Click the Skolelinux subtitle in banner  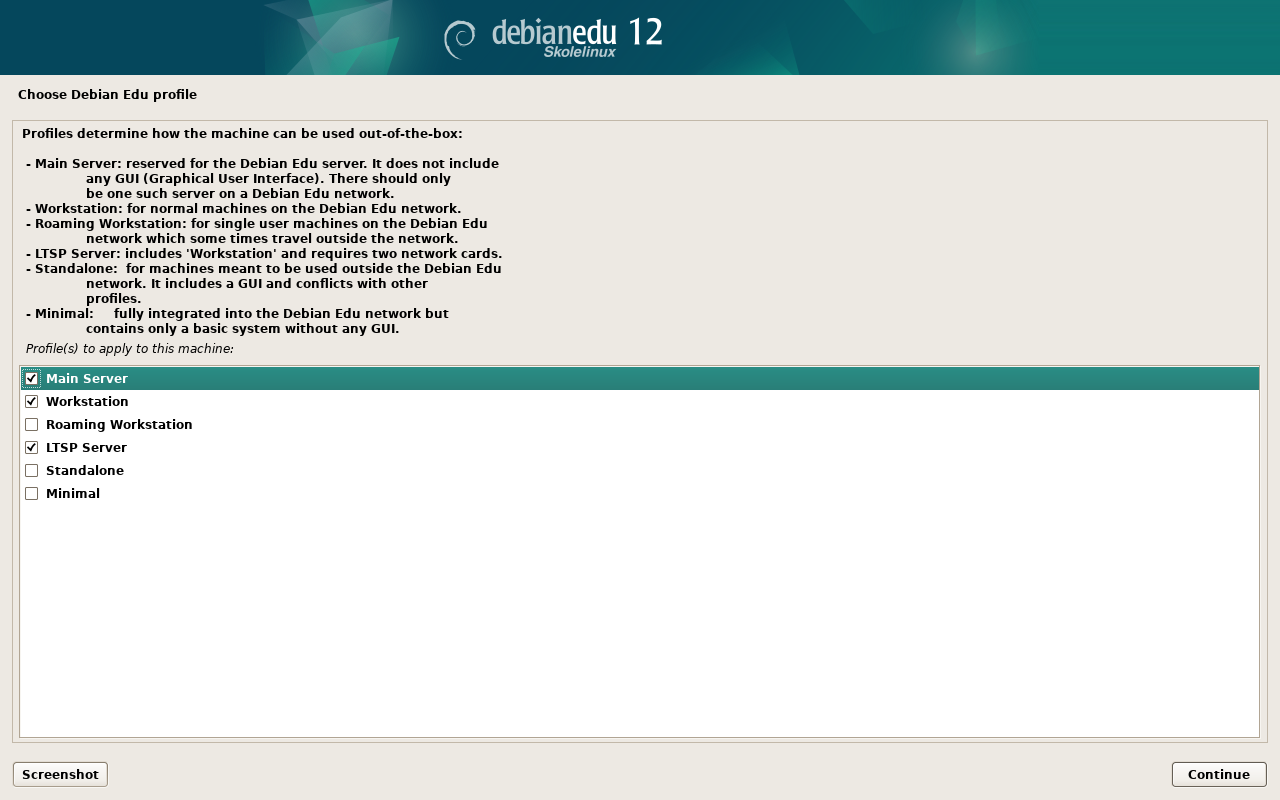pyautogui.click(x=579, y=52)
